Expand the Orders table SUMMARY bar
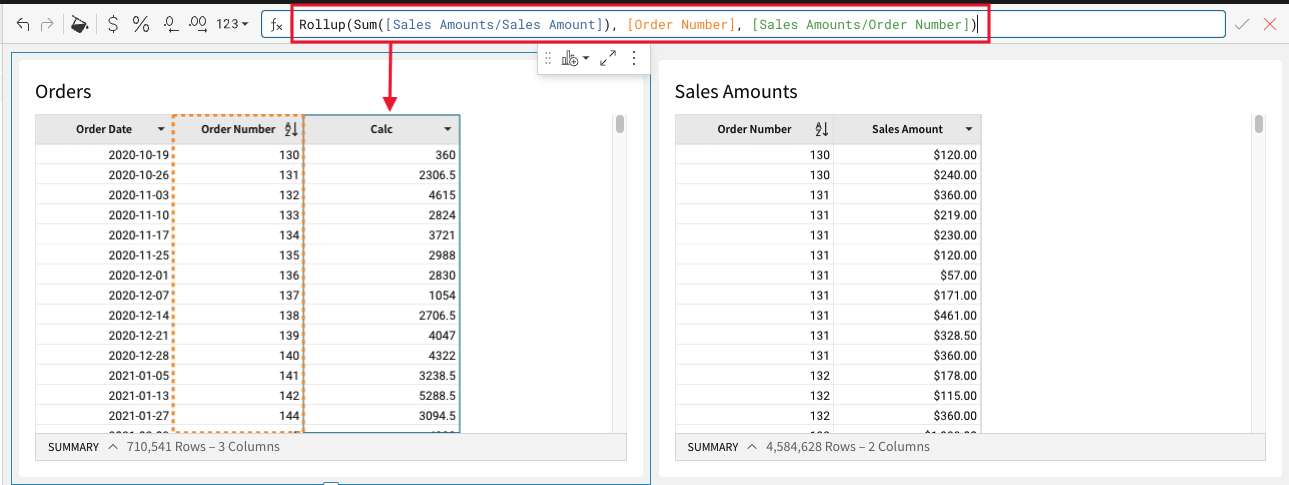Image resolution: width=1289 pixels, height=485 pixels. click(x=113, y=447)
